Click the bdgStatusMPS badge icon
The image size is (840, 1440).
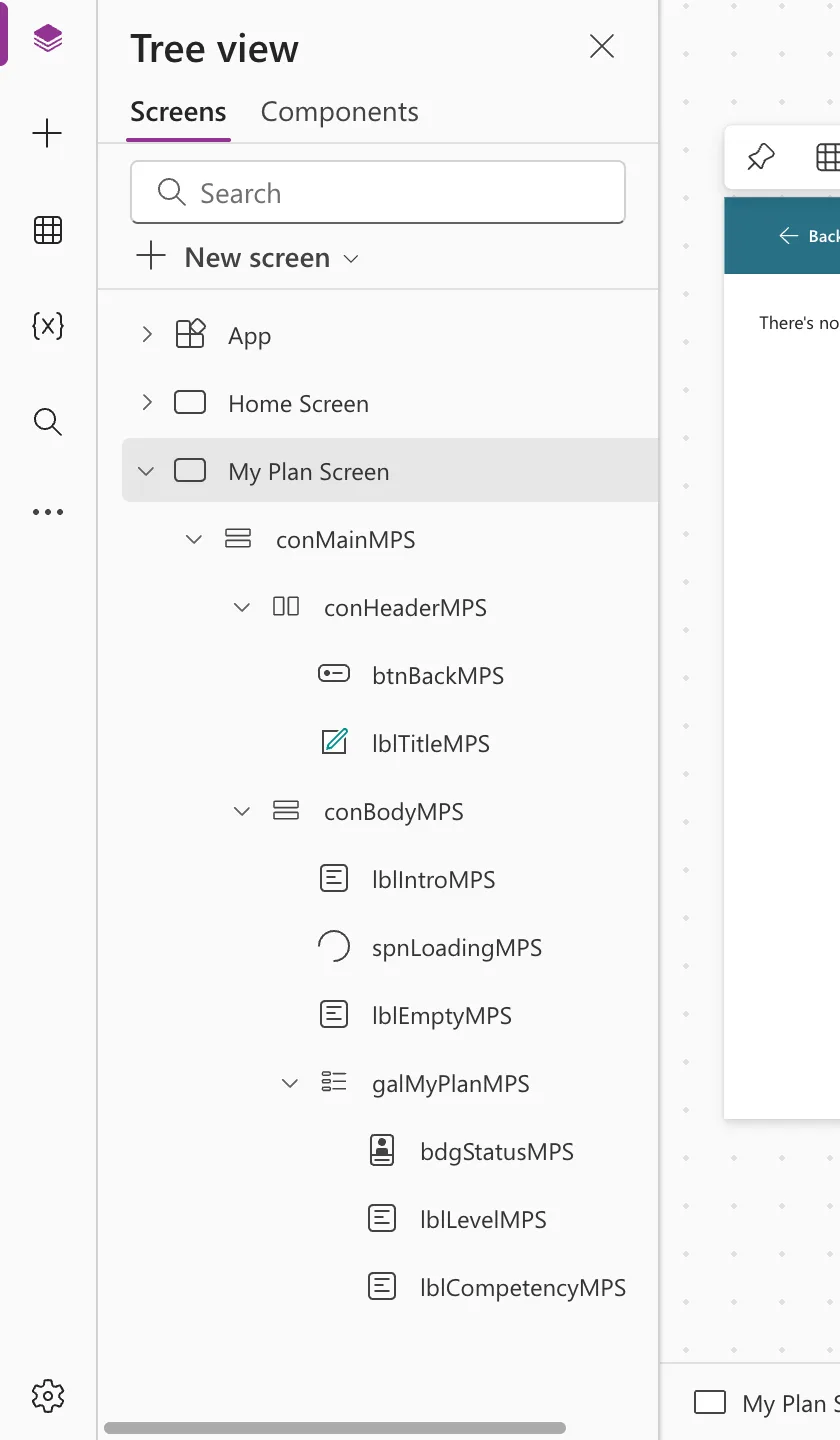coord(382,1150)
